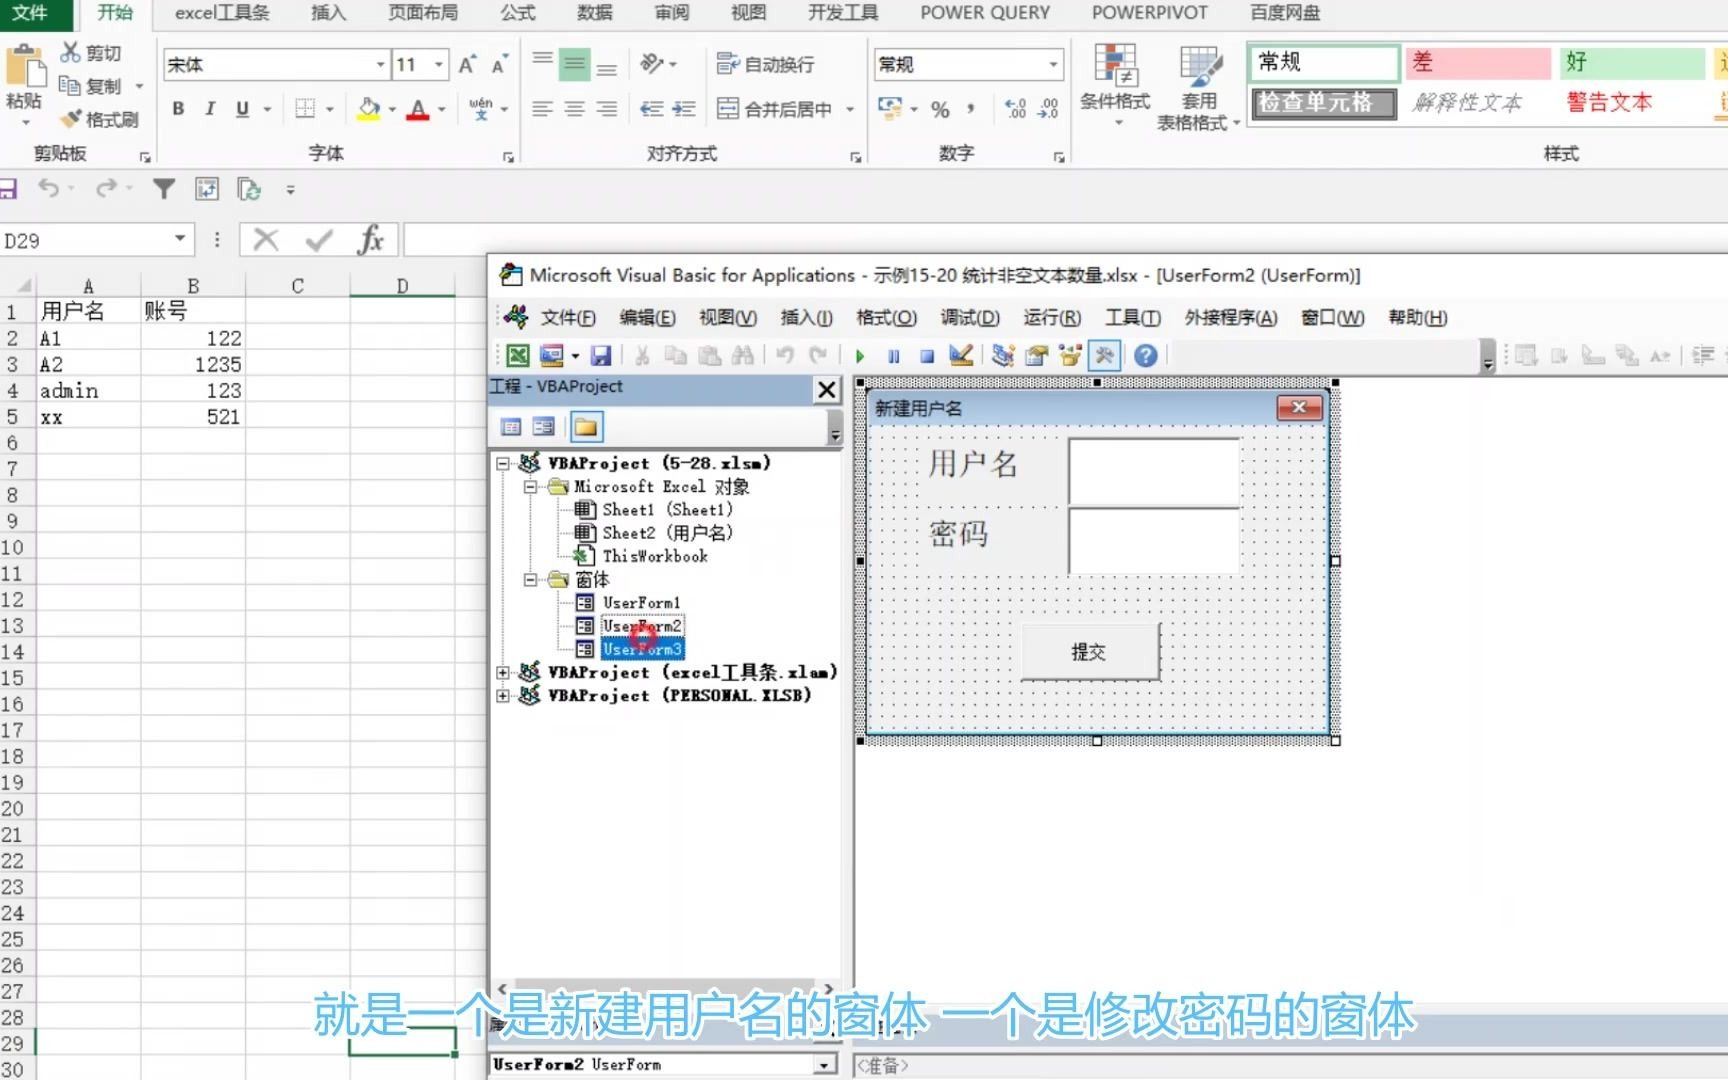Click the yellow fill color swatch button
The height and width of the screenshot is (1080, 1728).
tap(369, 108)
